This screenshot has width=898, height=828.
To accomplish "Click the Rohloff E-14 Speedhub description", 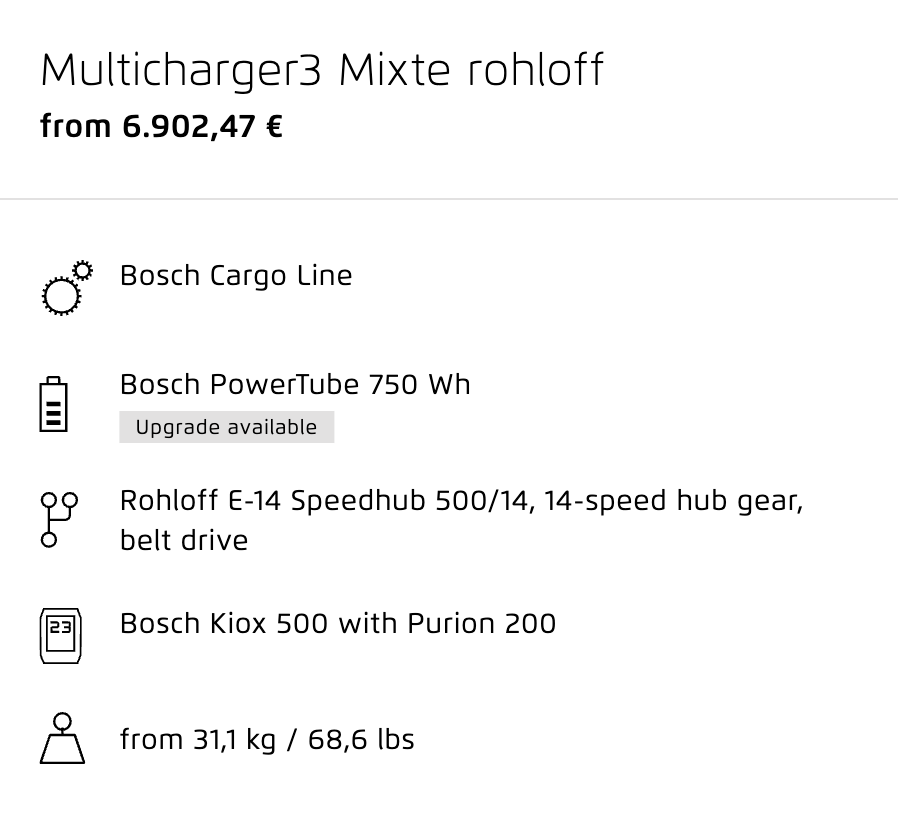I will pyautogui.click(x=462, y=520).
